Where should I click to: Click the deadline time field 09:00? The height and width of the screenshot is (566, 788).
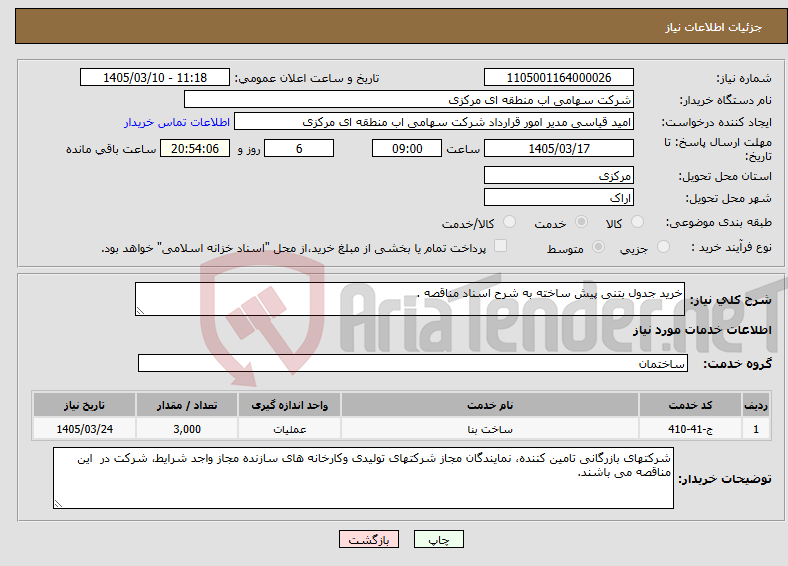[x=407, y=148]
